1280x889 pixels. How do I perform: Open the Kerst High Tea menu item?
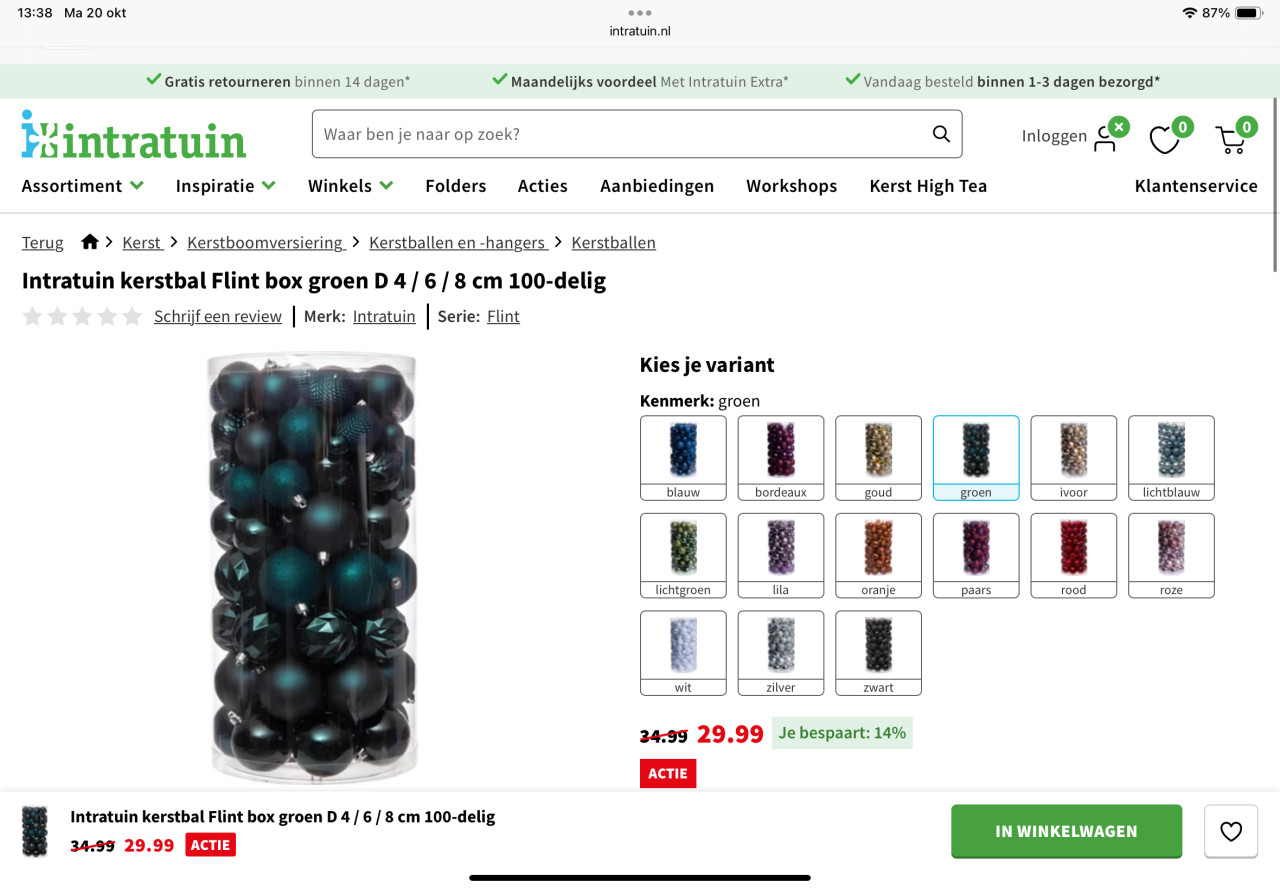[928, 186]
